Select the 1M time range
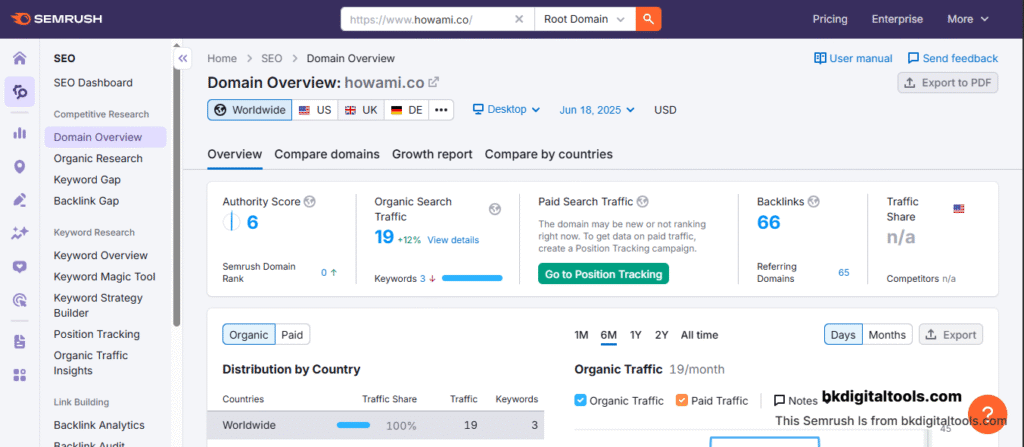Viewport: 1024px width, 447px height. point(581,335)
